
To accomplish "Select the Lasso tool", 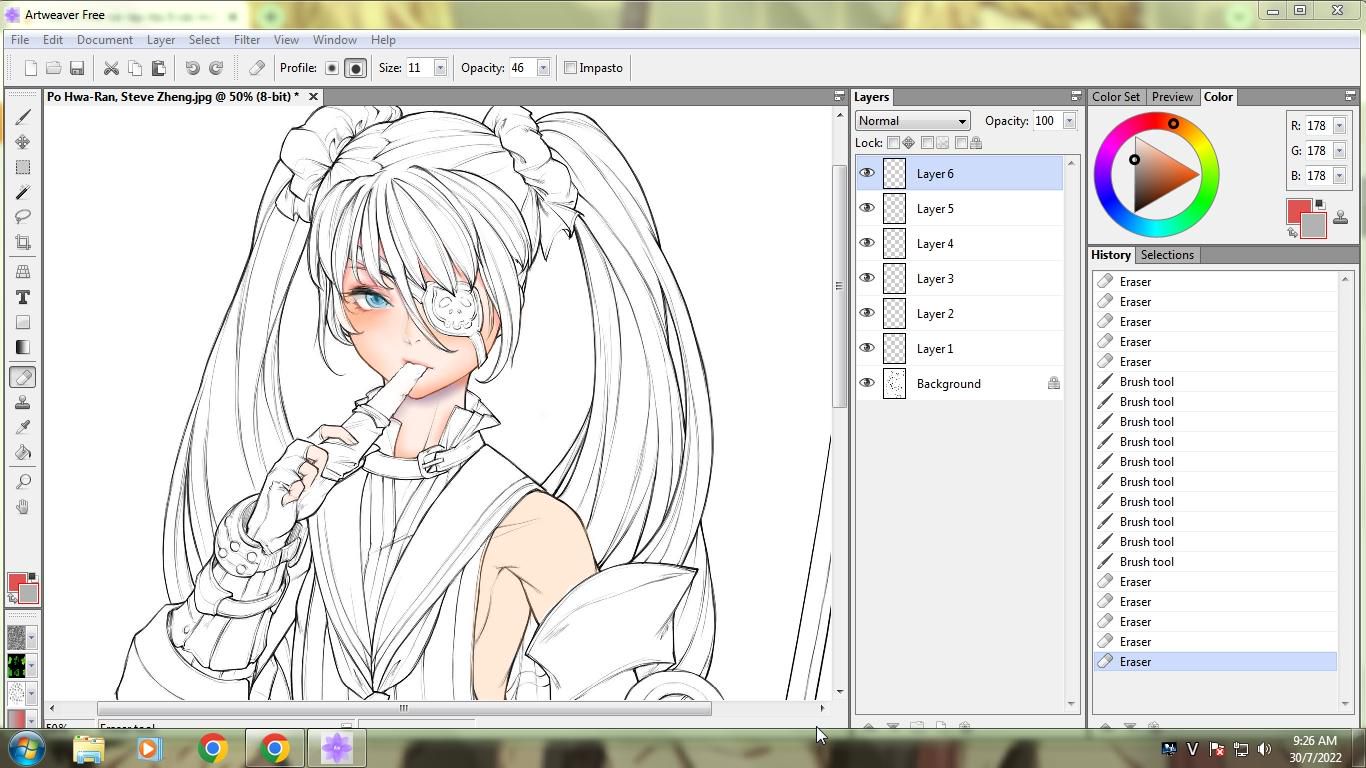I will 23,217.
